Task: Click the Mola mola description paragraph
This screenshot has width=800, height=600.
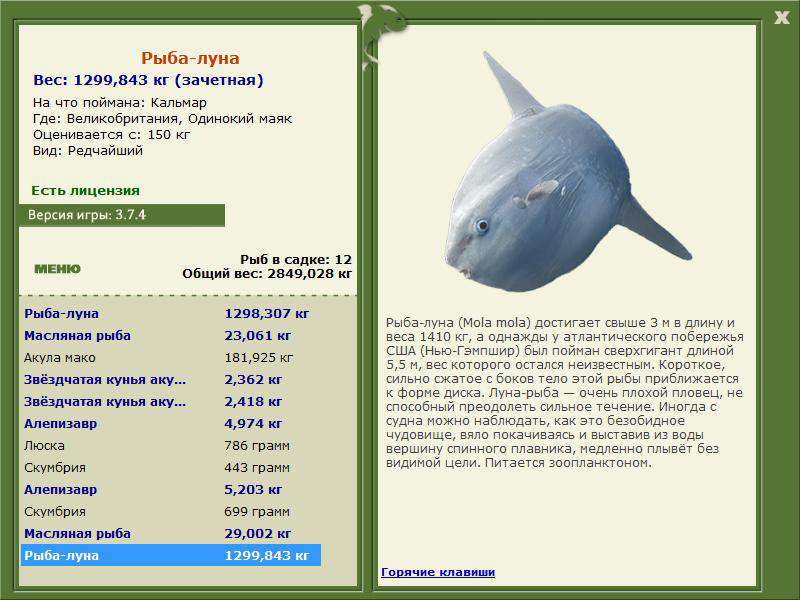Action: coord(564,392)
